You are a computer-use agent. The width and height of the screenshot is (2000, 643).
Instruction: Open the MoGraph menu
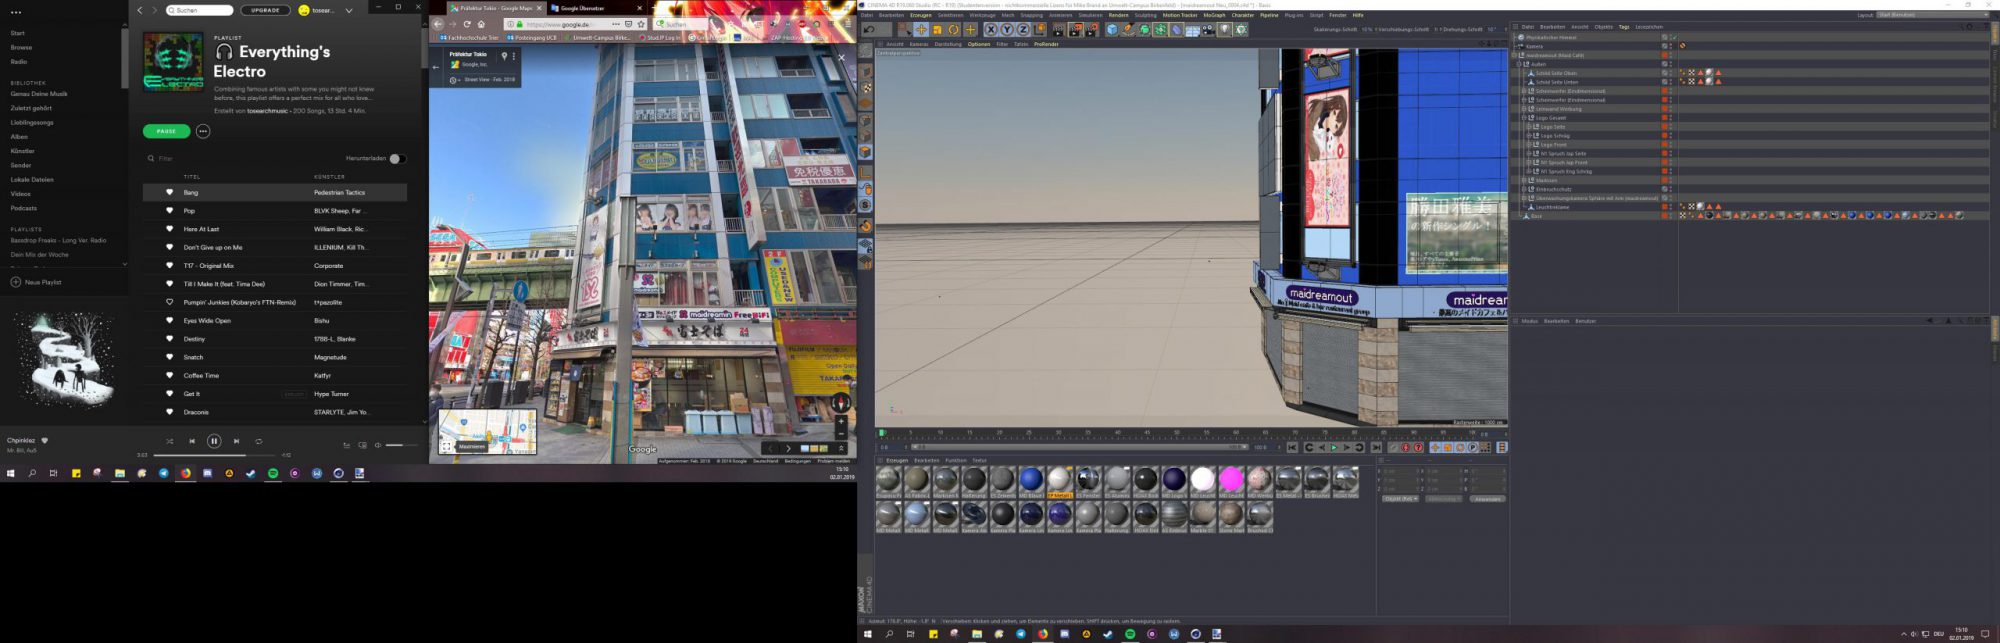[1214, 15]
